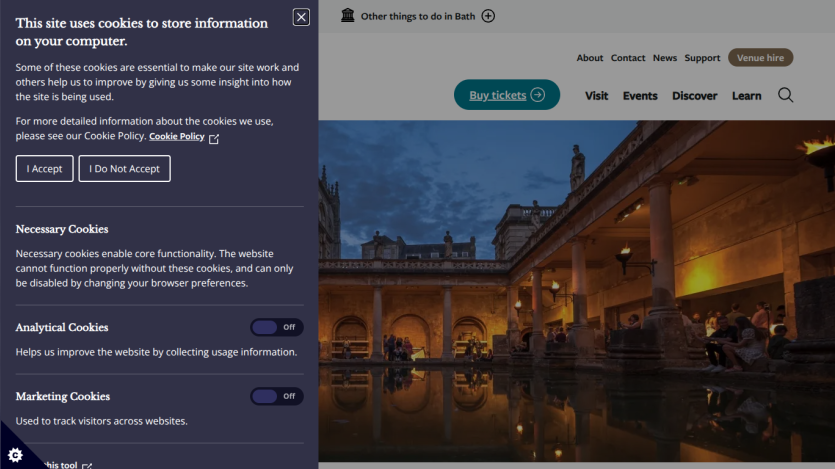Click external link icon beside Cookie Policy
This screenshot has height=469, width=835.
coord(214,138)
